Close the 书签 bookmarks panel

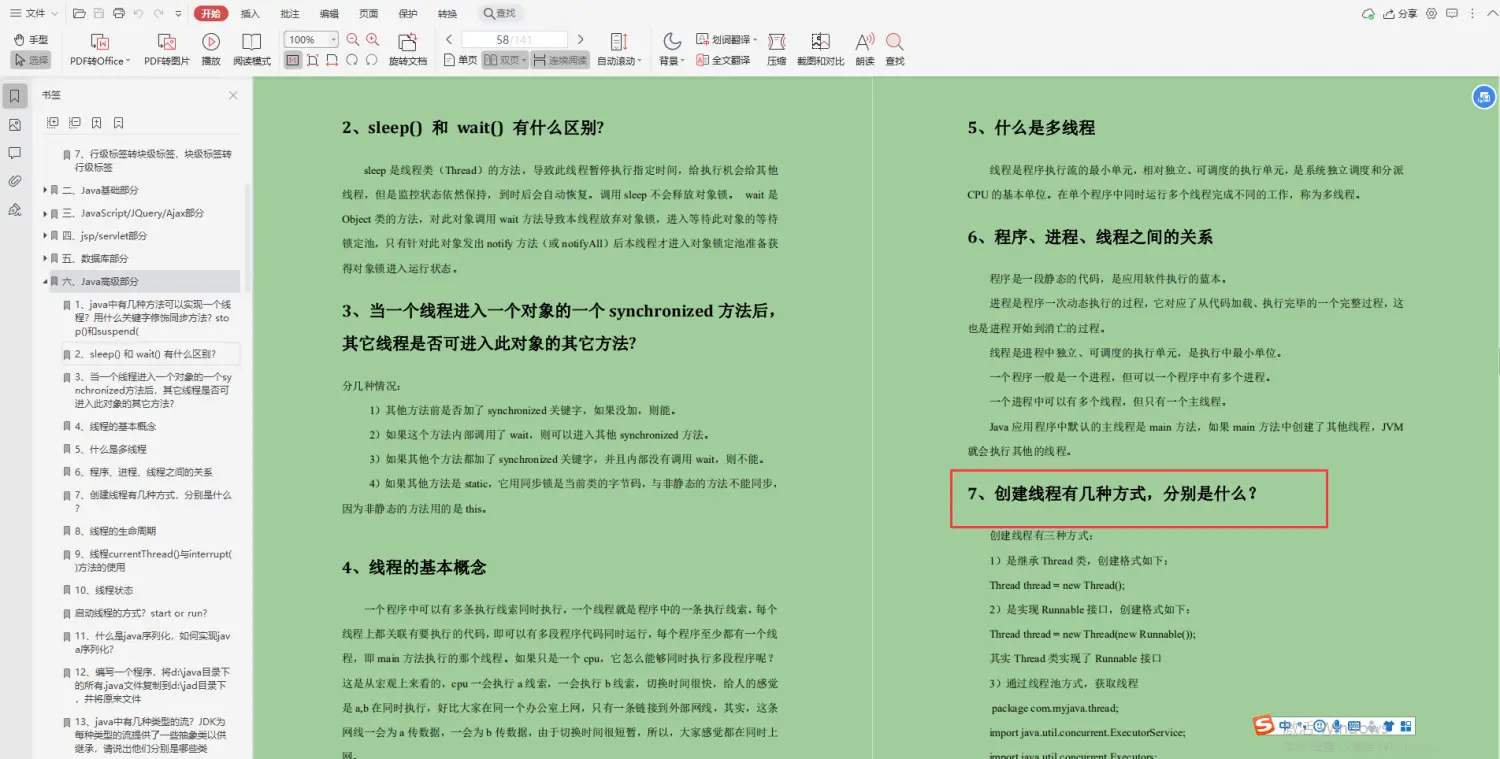233,95
